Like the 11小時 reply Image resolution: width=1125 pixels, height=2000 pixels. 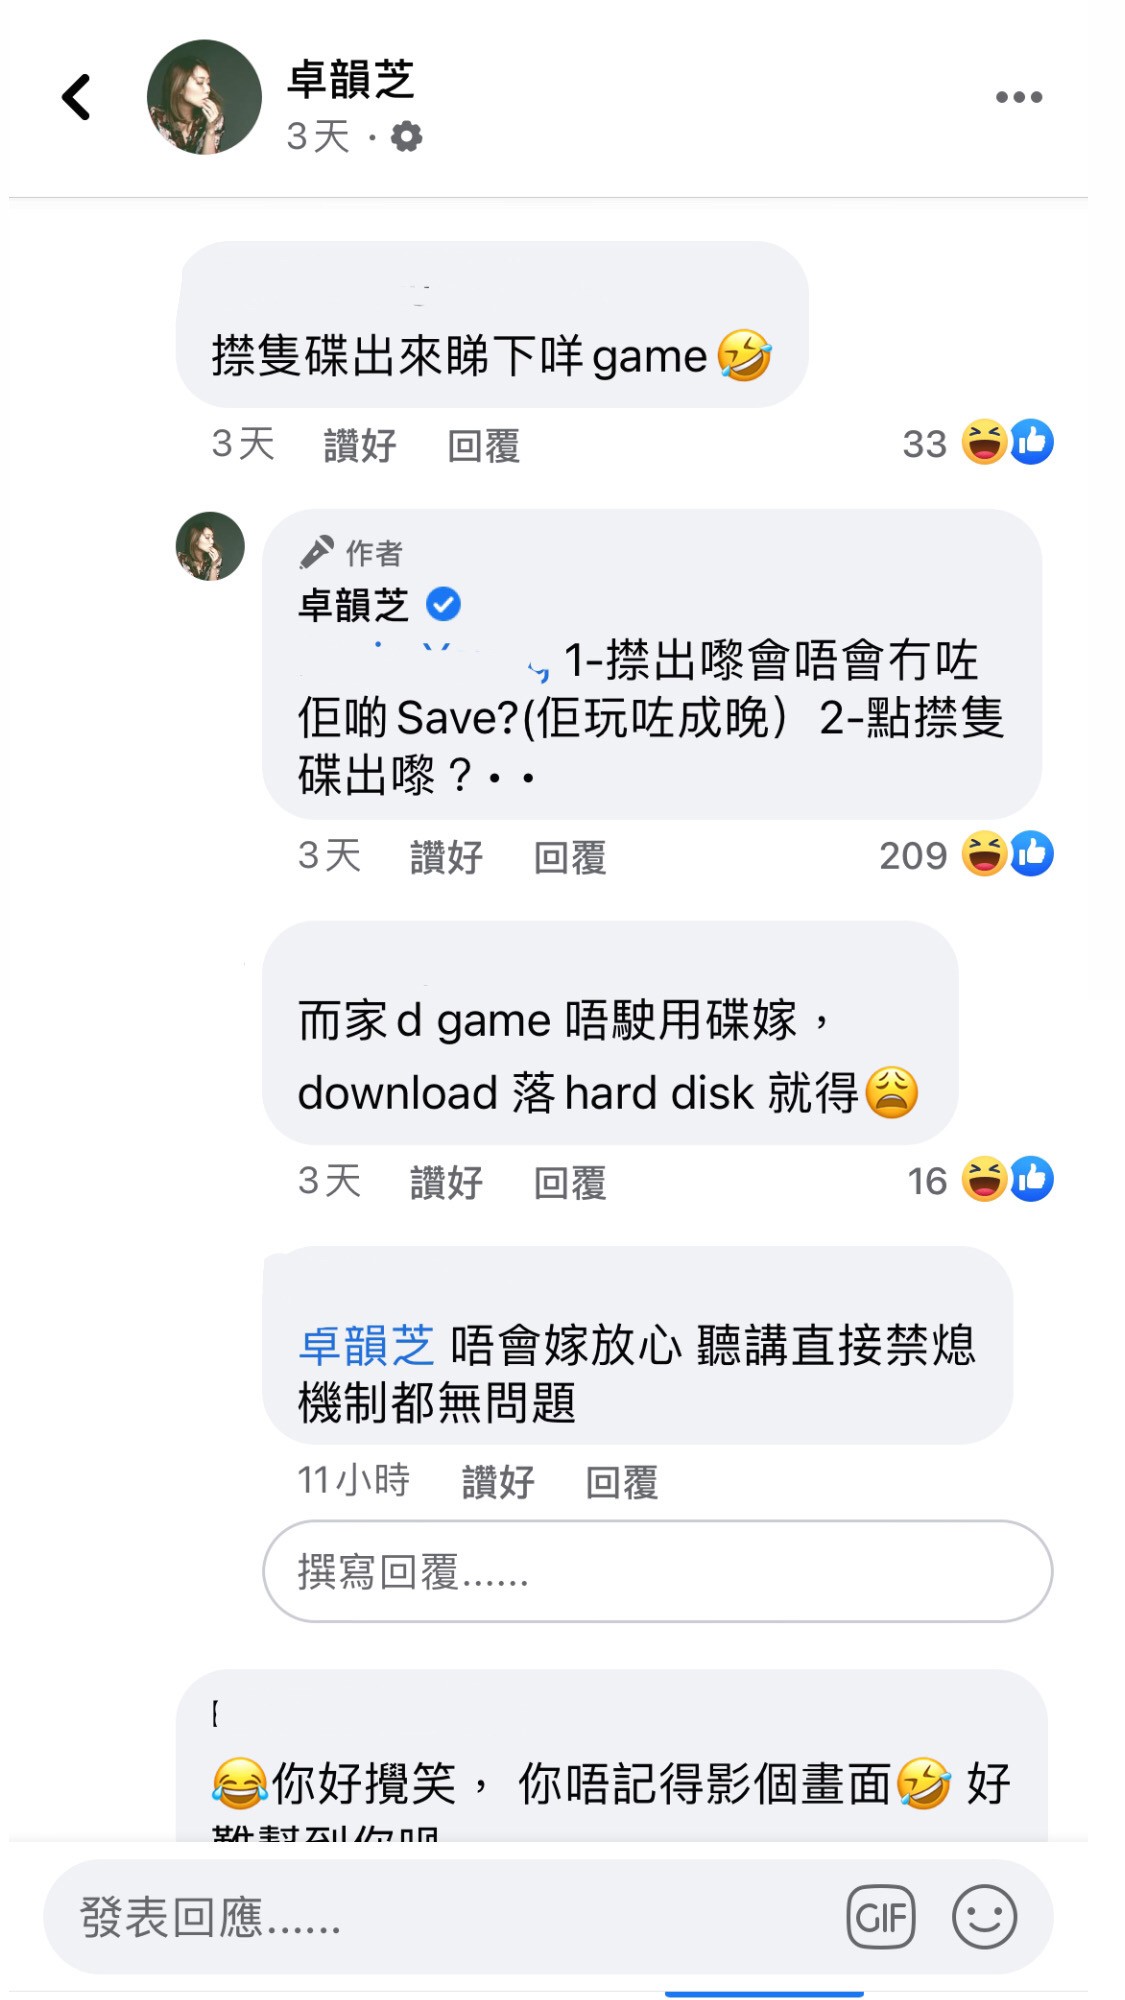point(498,1481)
